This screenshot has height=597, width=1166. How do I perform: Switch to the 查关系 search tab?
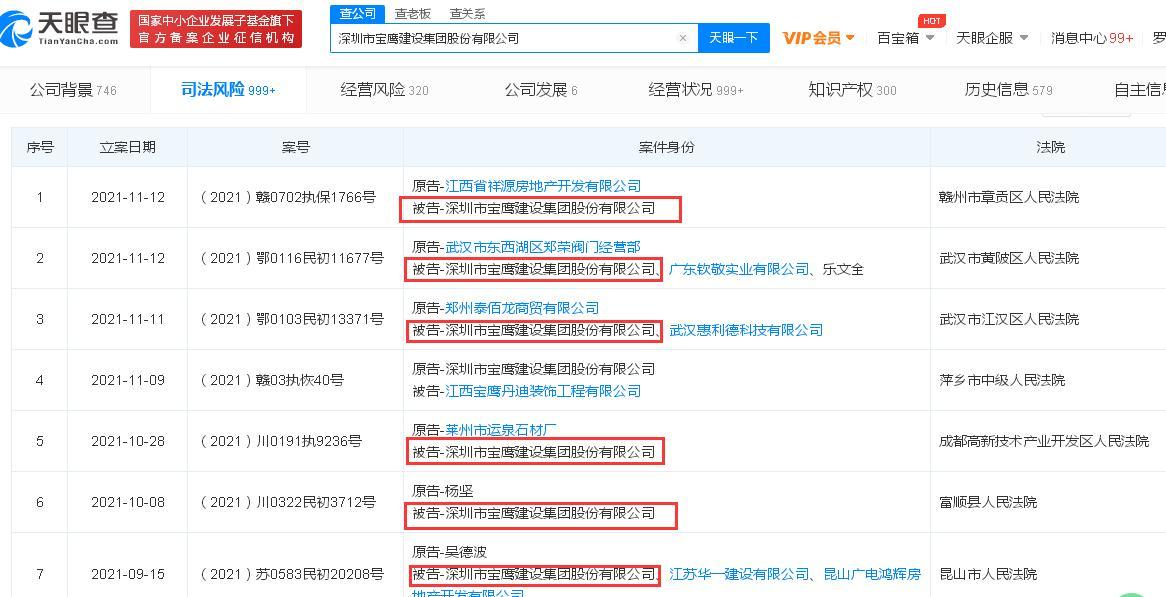pos(468,13)
